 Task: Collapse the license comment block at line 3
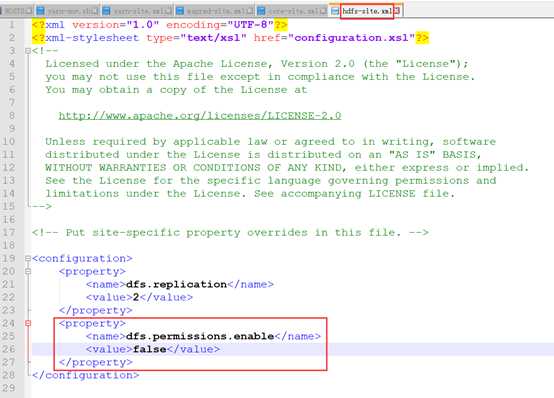tap(28, 51)
